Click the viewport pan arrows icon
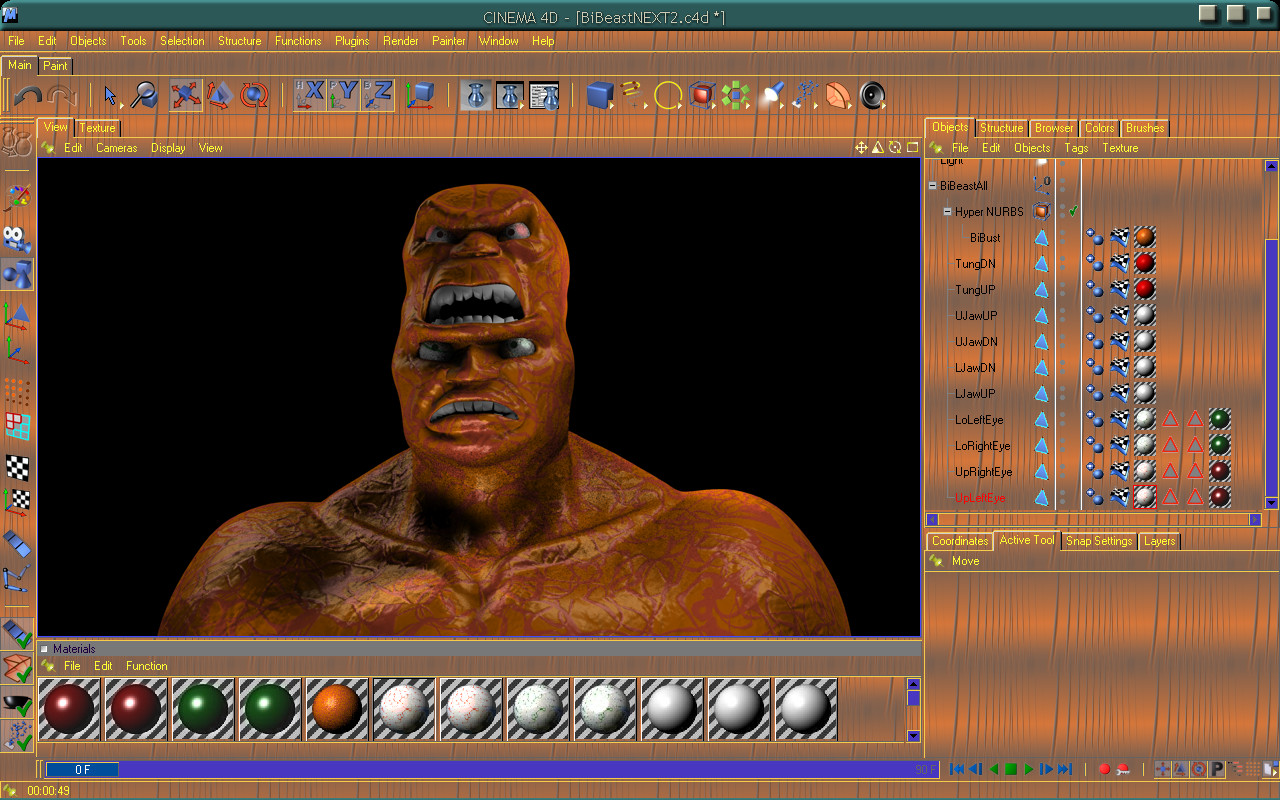This screenshot has height=800, width=1280. tap(861, 148)
